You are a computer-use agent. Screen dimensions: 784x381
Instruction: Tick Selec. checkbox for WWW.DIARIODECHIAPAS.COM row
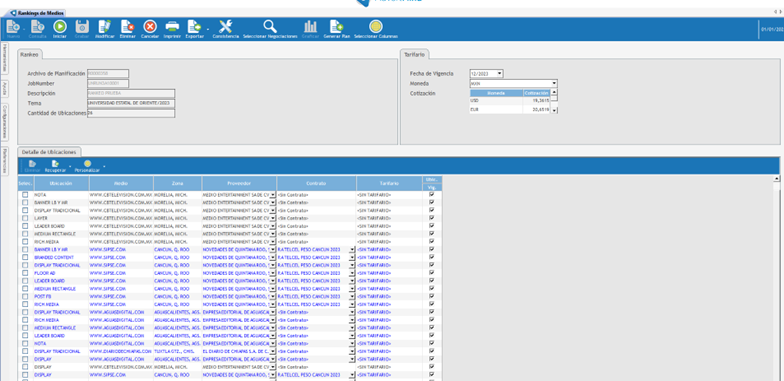coord(25,351)
